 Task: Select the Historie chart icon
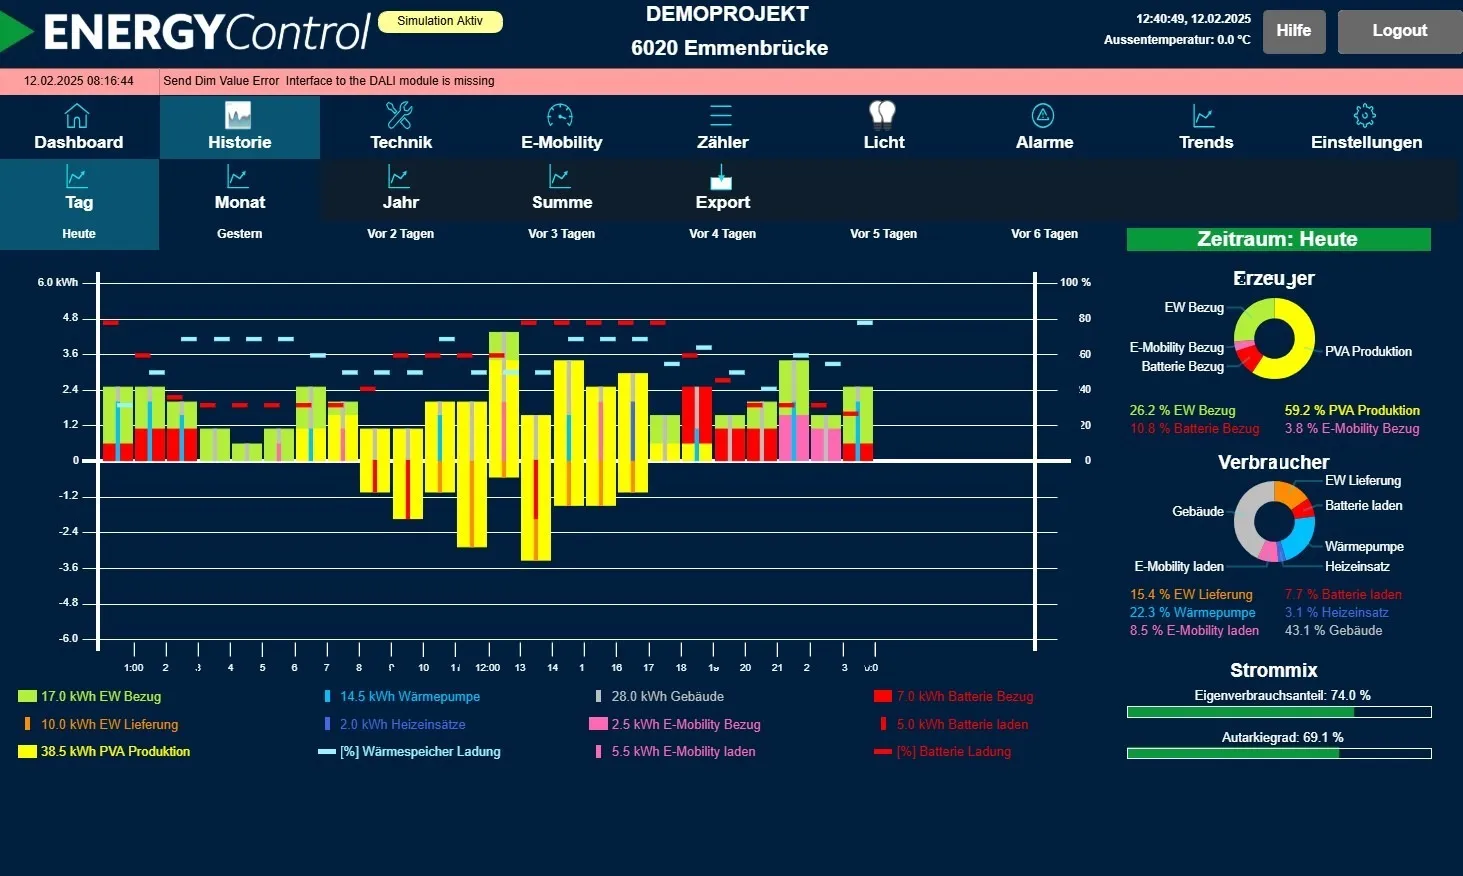(x=238, y=115)
